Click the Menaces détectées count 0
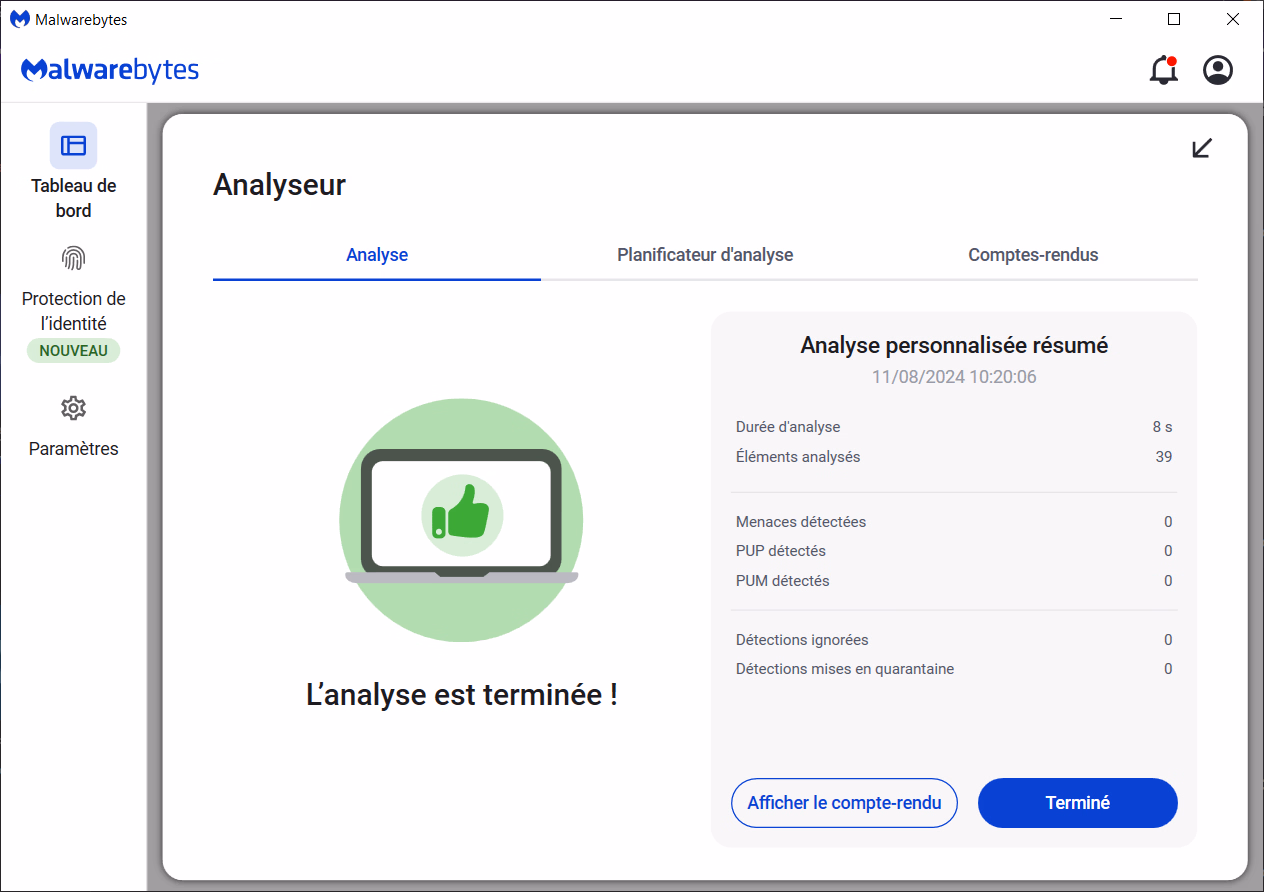 click(x=1168, y=522)
